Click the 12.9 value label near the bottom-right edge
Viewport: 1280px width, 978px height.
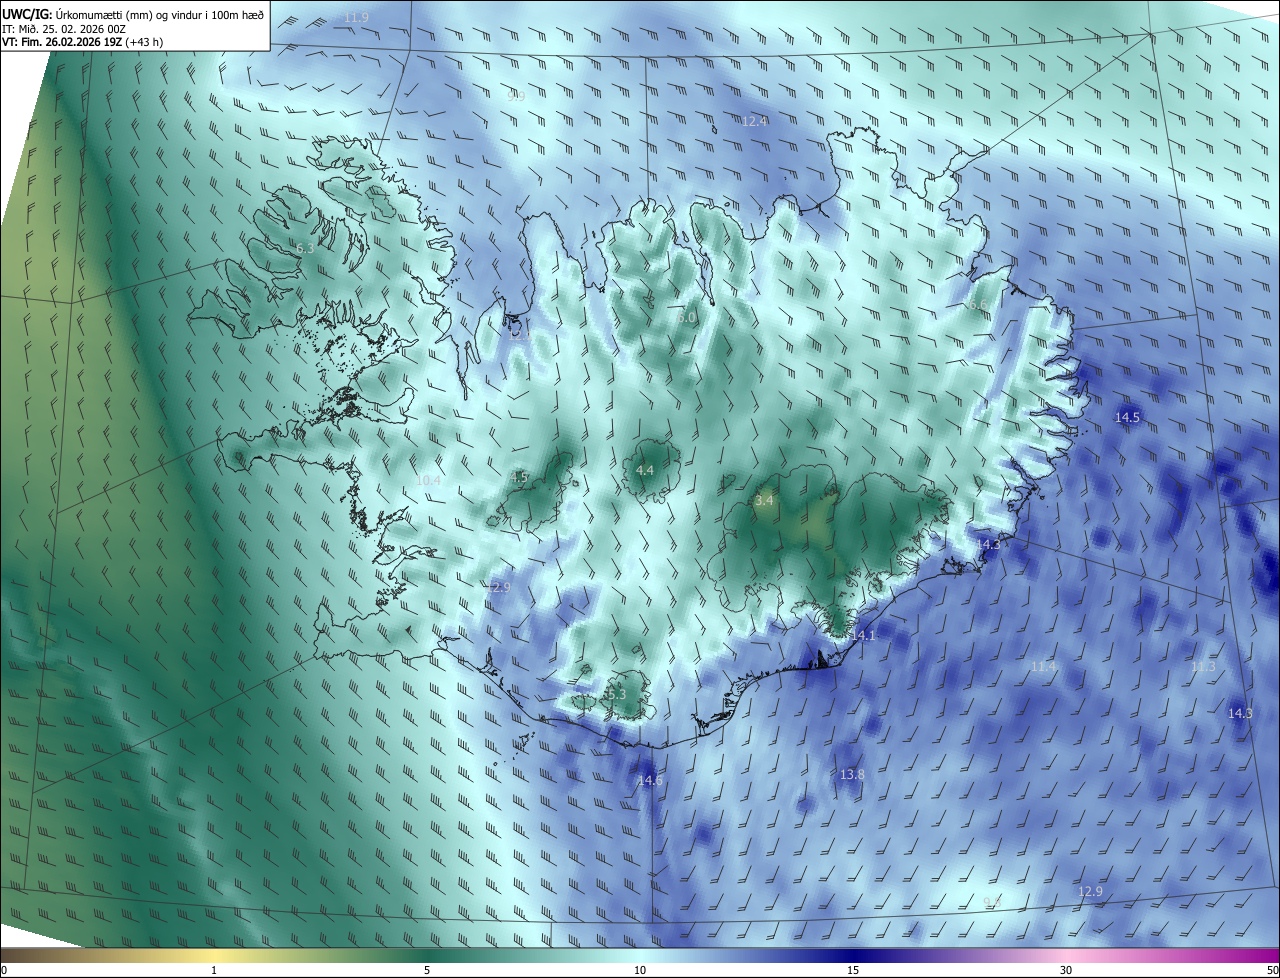[1090, 891]
